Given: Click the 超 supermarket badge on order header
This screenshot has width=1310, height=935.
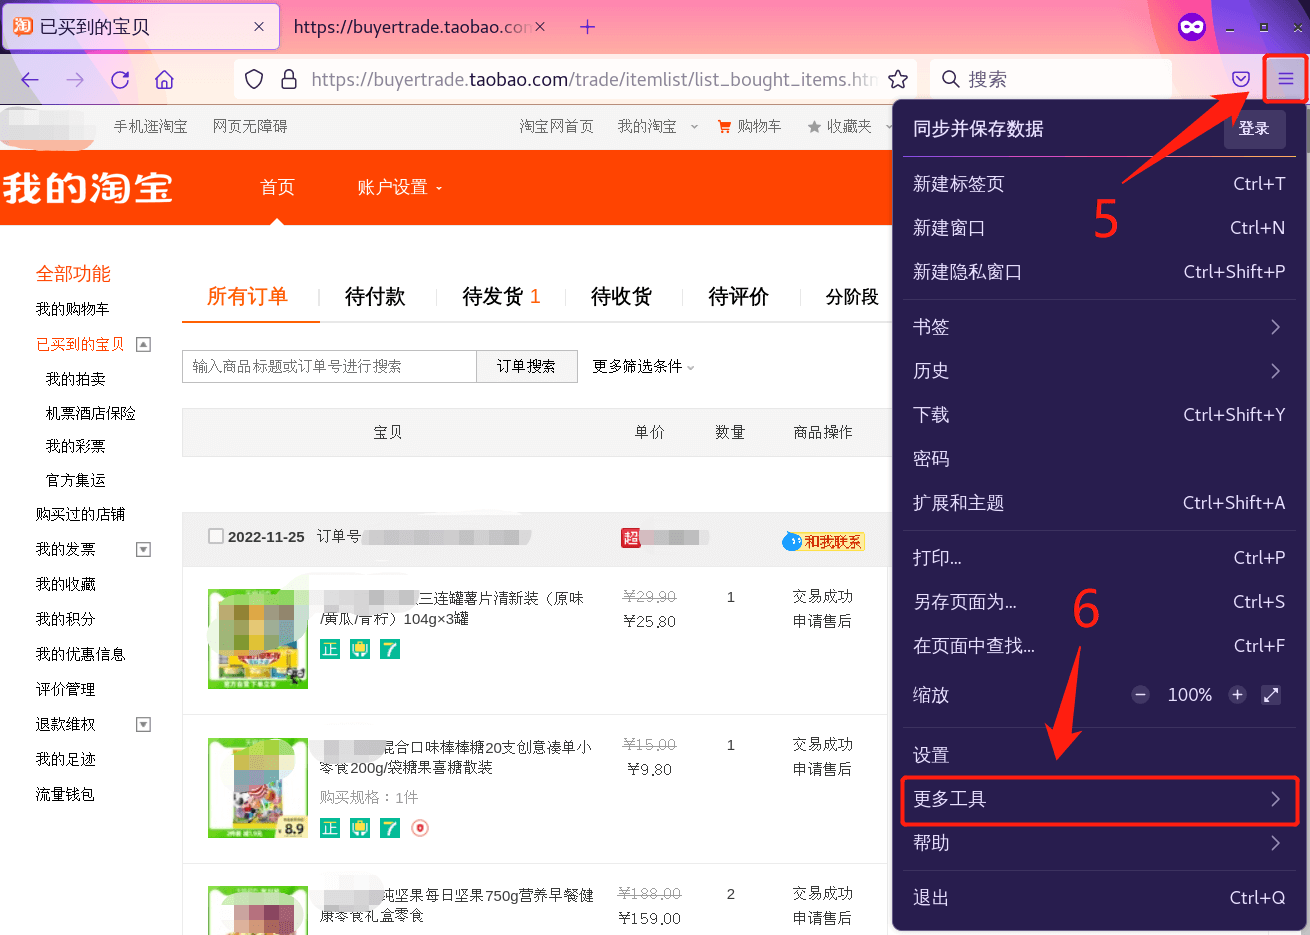Looking at the screenshot, I should [x=630, y=538].
